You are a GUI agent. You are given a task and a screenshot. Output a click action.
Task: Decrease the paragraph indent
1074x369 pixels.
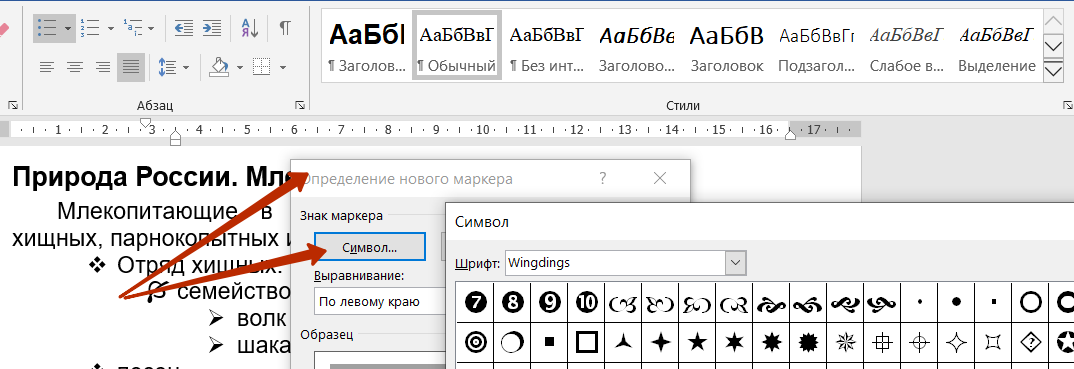click(184, 28)
